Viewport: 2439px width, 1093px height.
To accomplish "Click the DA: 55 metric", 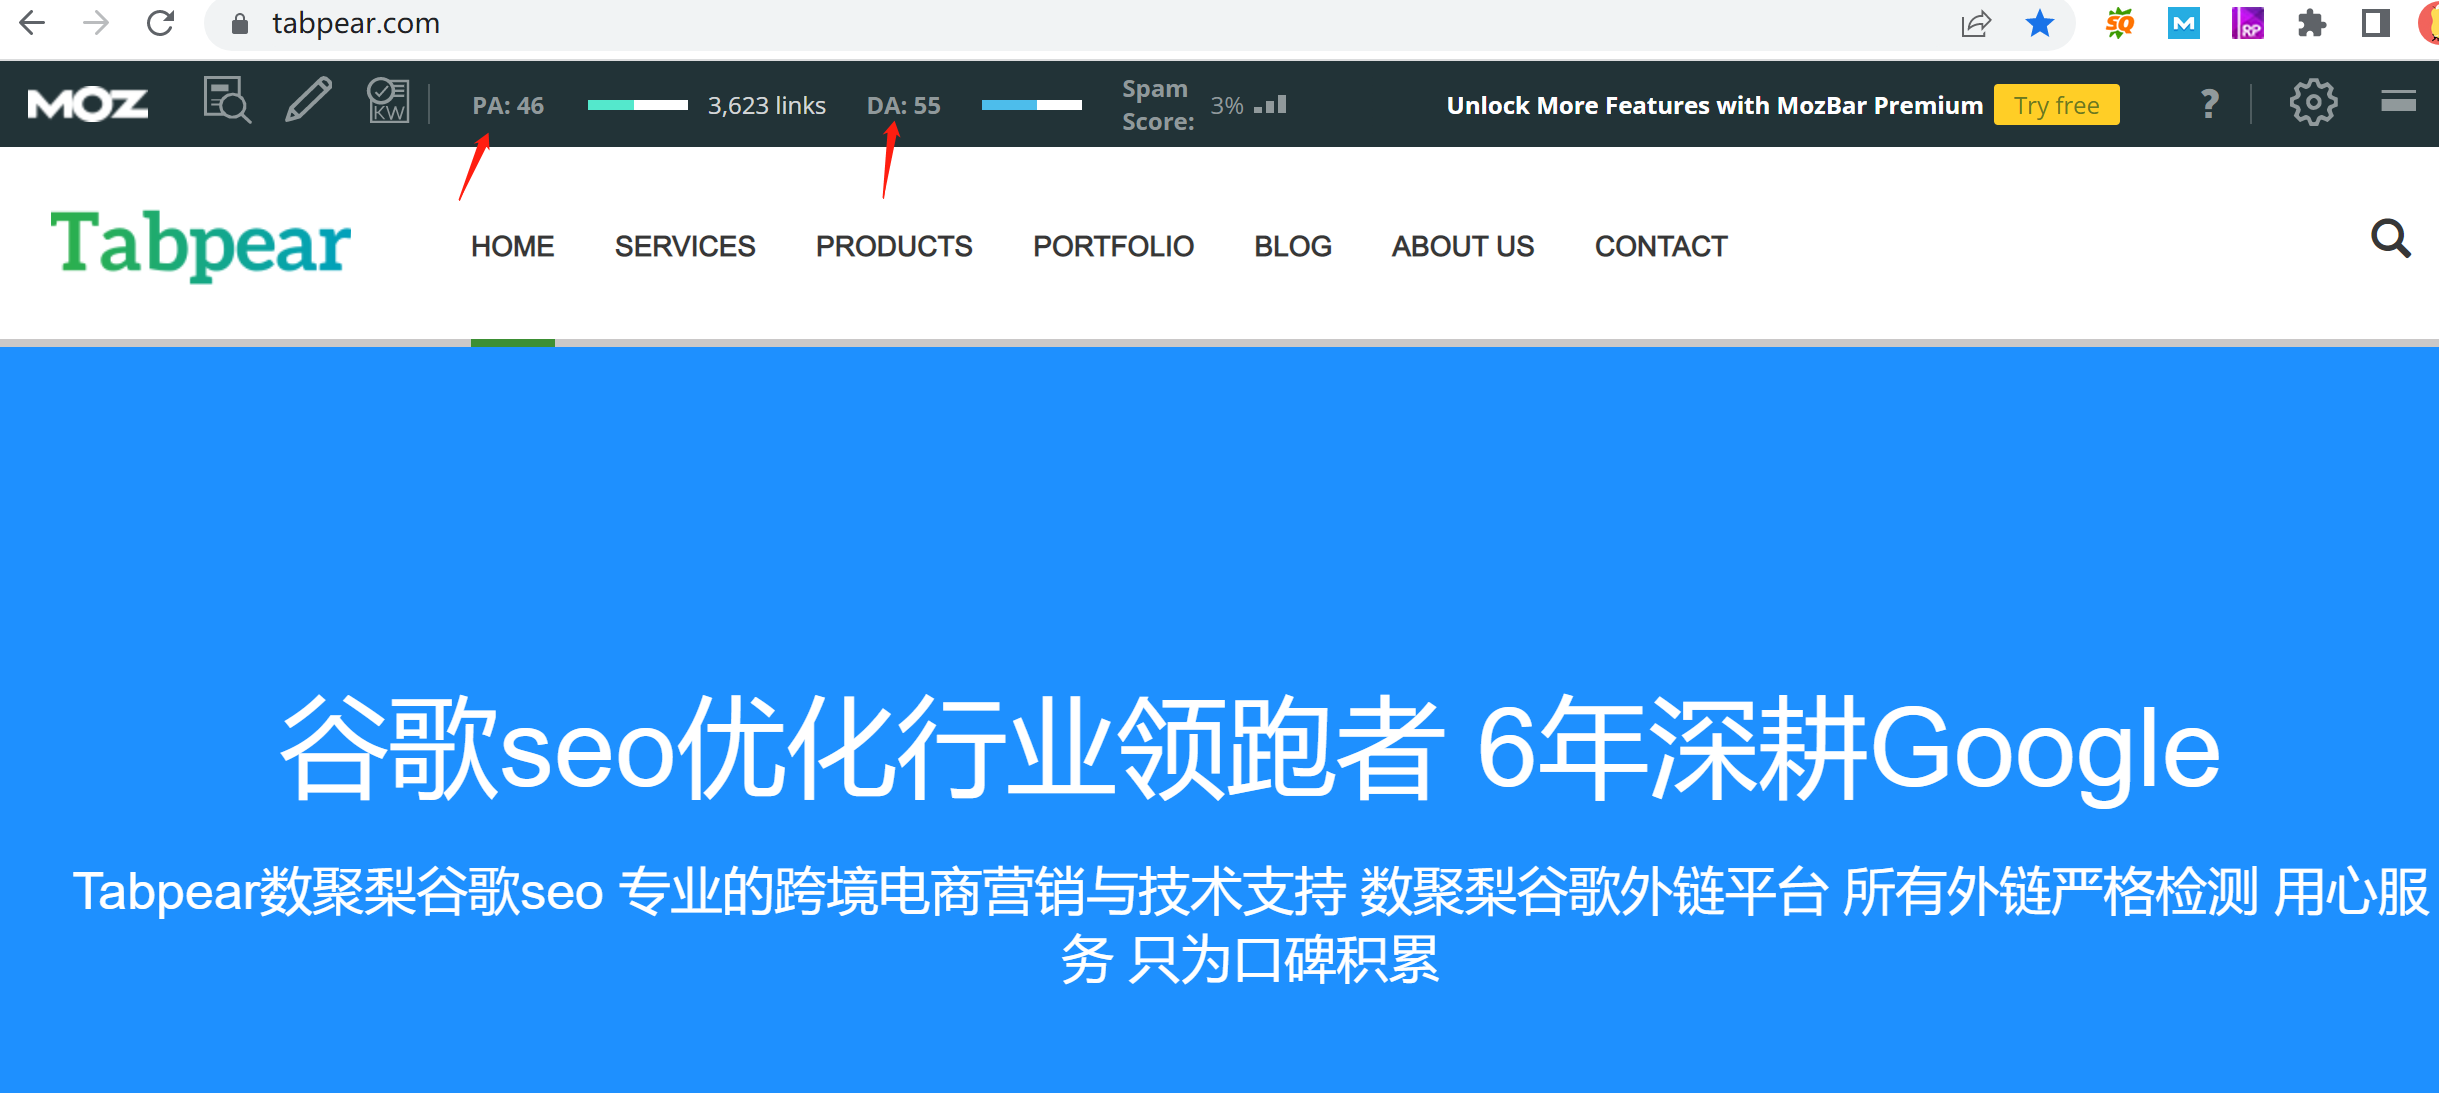I will pyautogui.click(x=903, y=105).
